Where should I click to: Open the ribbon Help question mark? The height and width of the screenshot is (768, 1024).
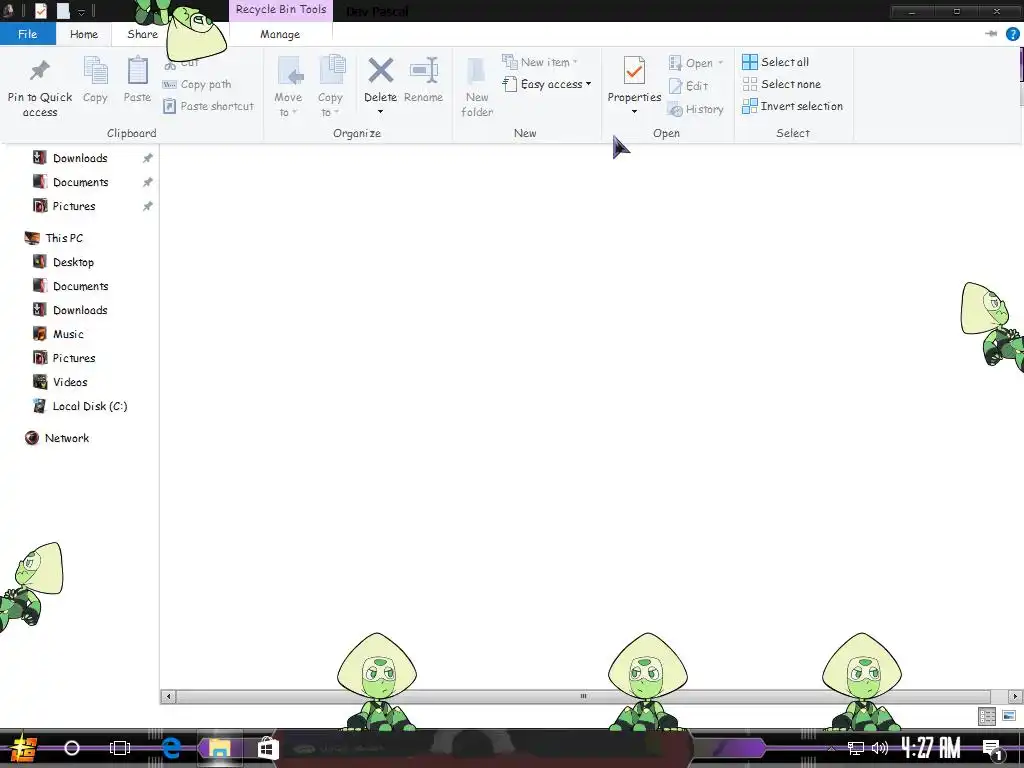point(1012,34)
